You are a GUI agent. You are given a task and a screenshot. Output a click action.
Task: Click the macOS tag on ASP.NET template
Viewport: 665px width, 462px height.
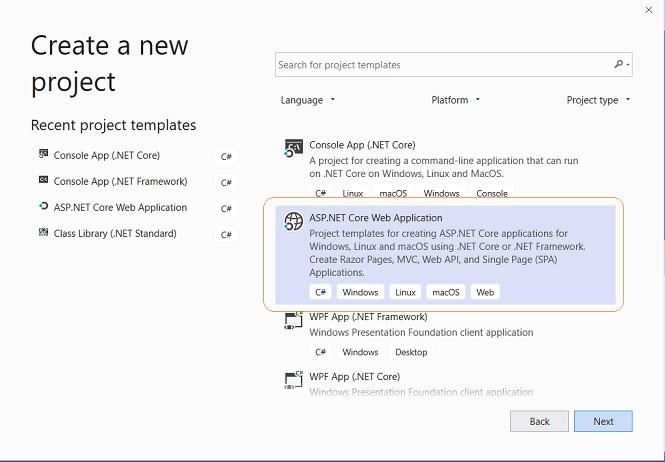pyautogui.click(x=446, y=292)
